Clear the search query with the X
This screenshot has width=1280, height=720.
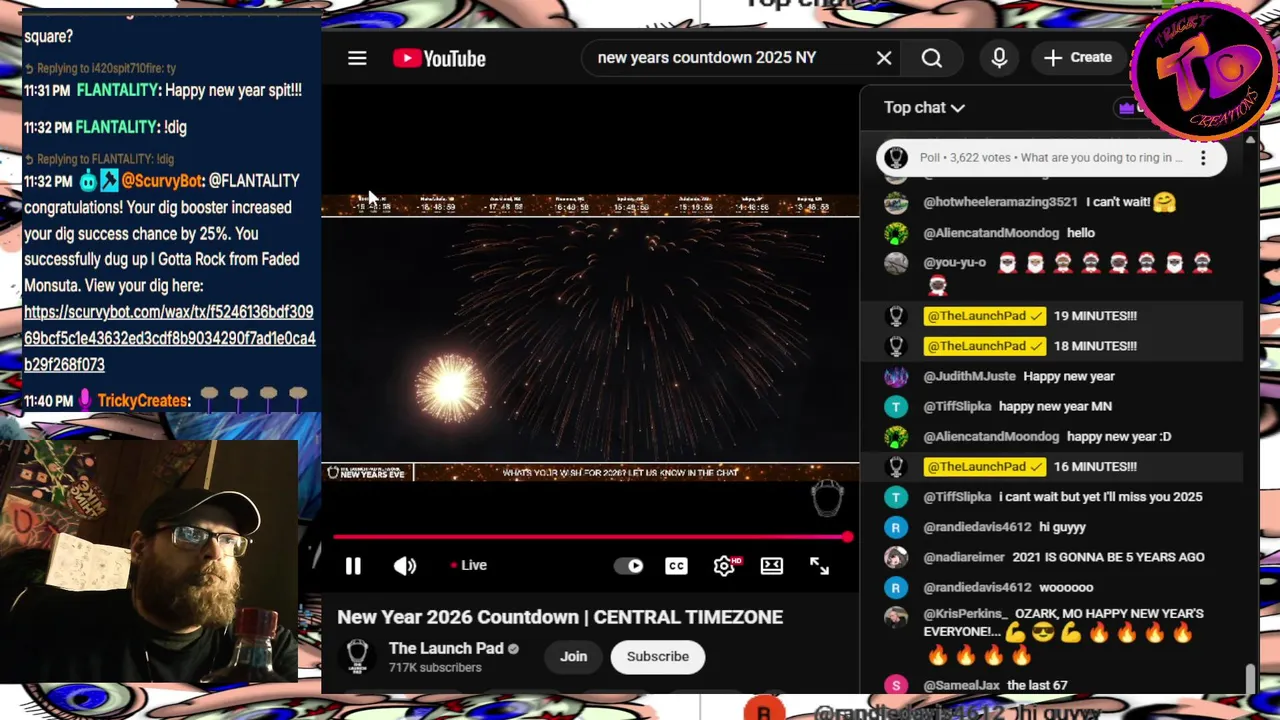(884, 58)
